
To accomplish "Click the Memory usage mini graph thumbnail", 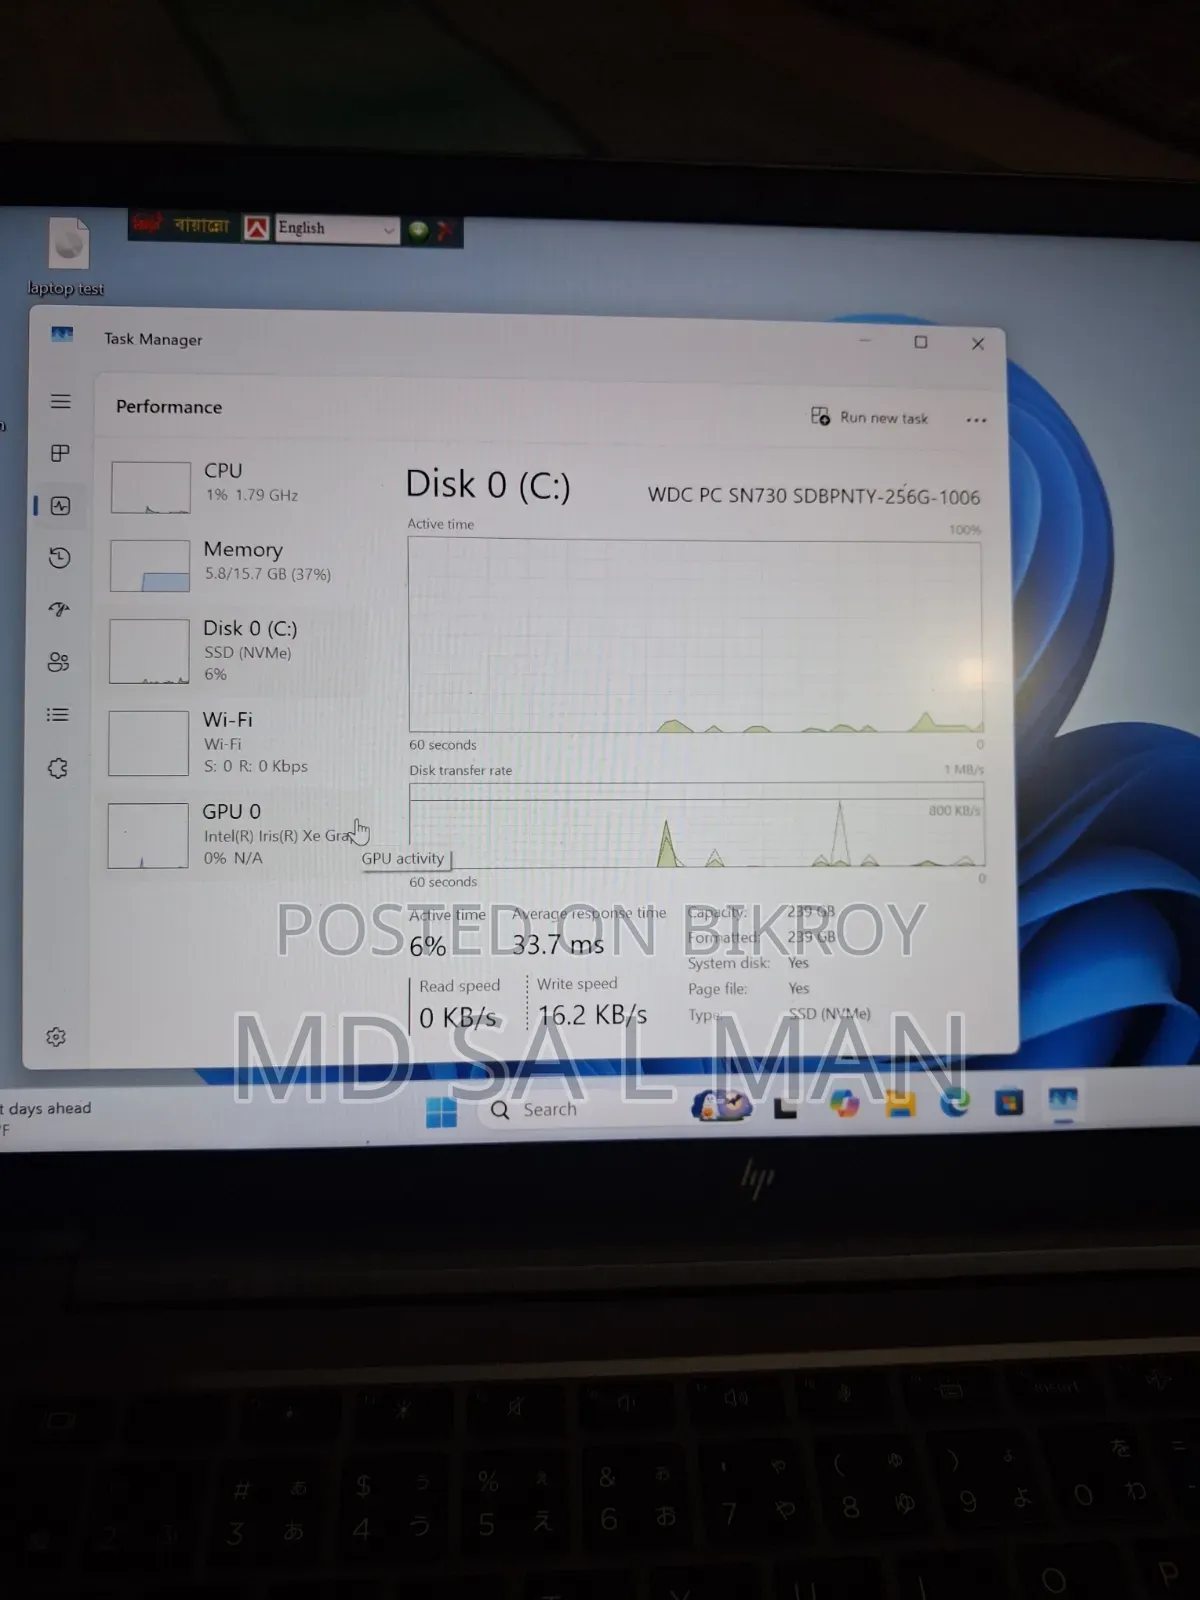I will [150, 566].
